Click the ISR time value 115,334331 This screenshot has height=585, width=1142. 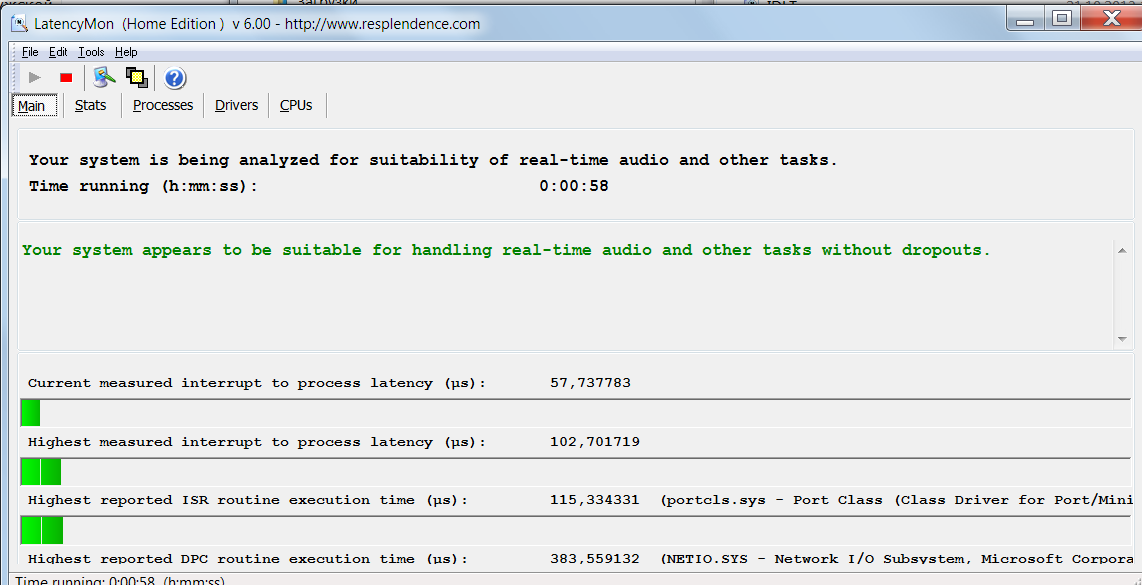pyautogui.click(x=595, y=500)
